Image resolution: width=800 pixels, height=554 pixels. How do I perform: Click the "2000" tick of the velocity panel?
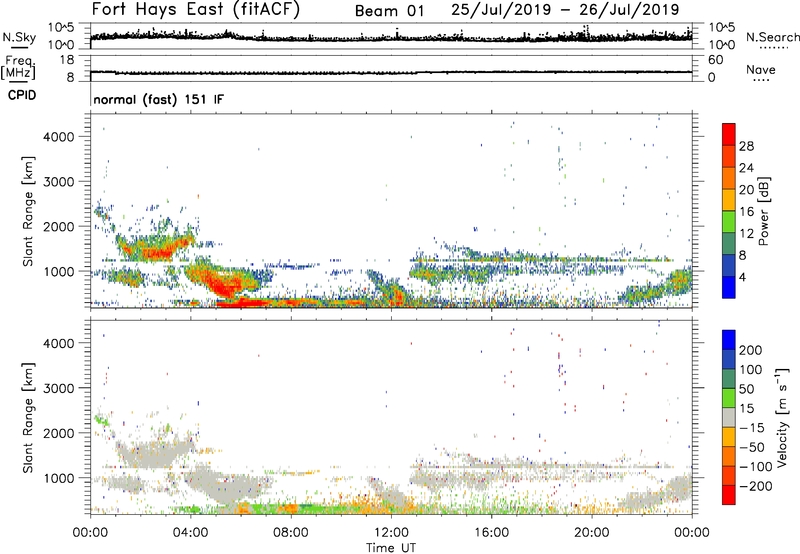point(58,433)
